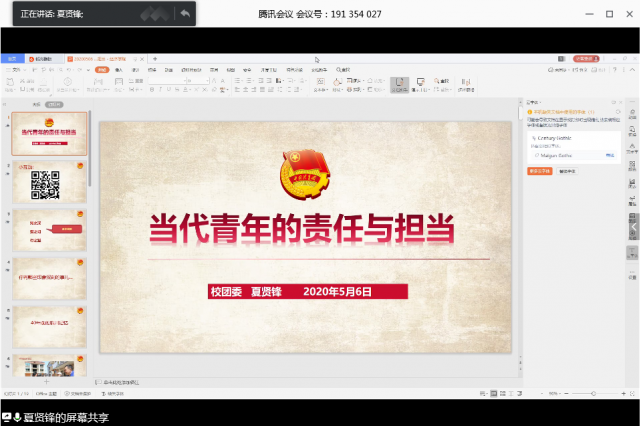Click the new tab plus icon
Image resolution: width=640 pixels, height=426 pixels.
point(155,59)
